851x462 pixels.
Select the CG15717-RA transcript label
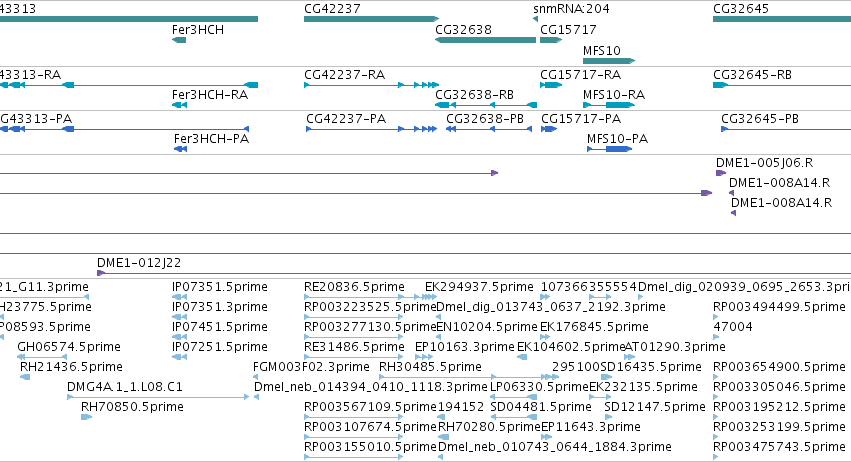pos(580,74)
